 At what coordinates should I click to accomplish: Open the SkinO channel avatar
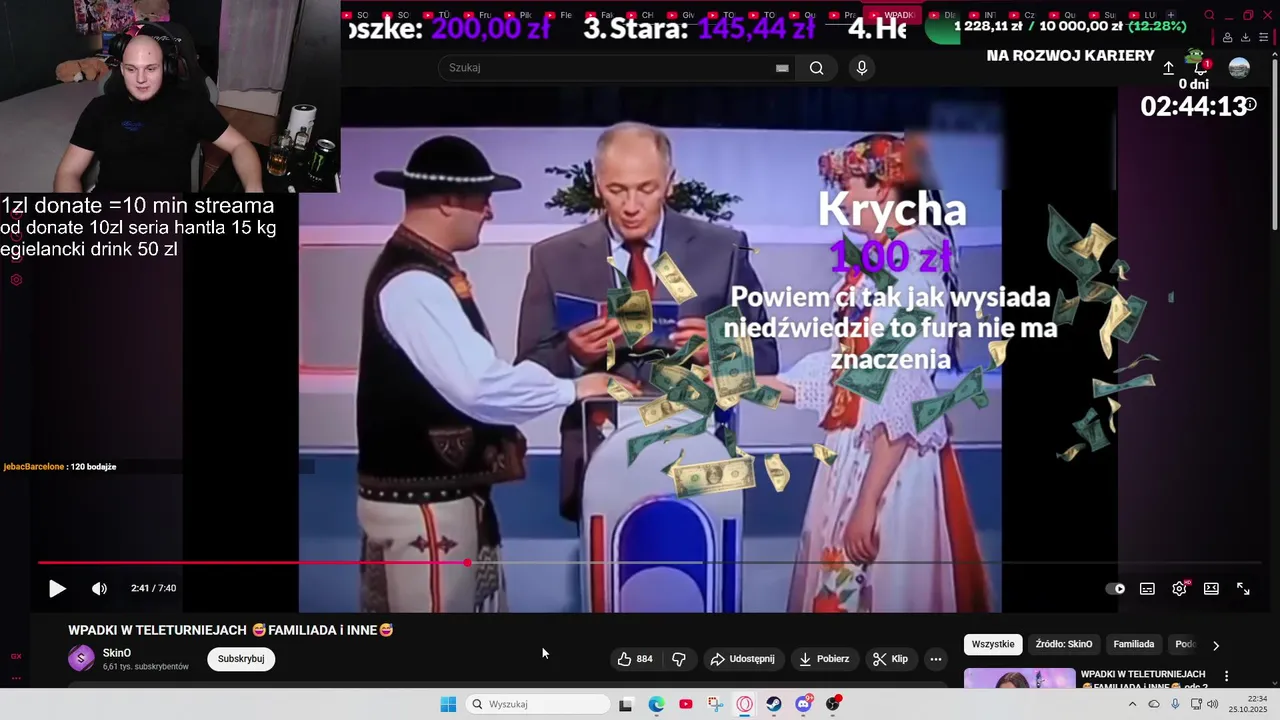click(81, 658)
